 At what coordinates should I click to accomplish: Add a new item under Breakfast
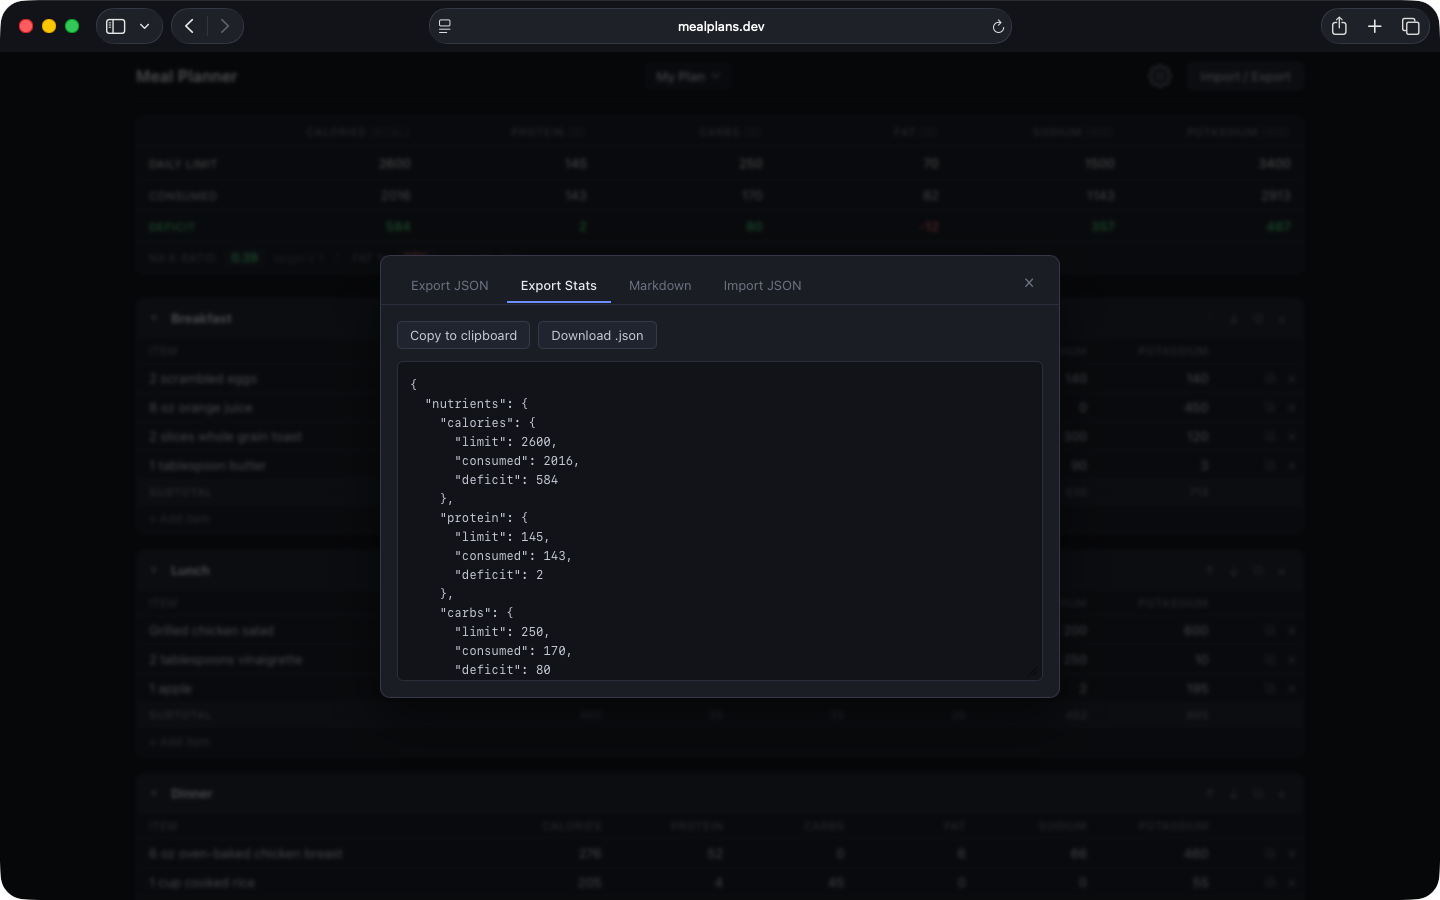pyautogui.click(x=179, y=518)
